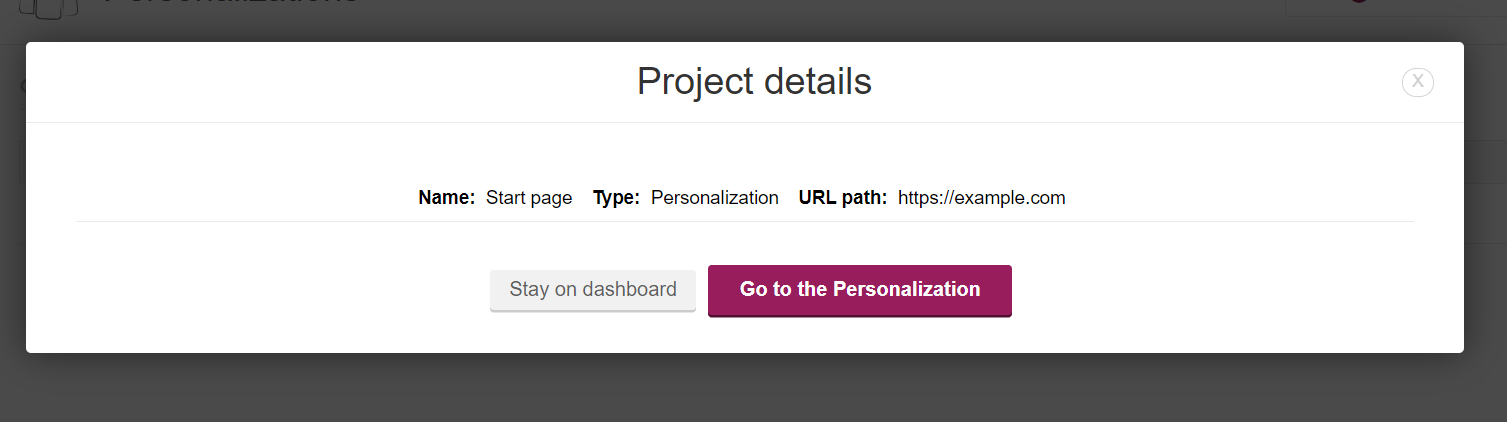Screen dimensions: 1507x422
Task: Click the bold URL path: label
Action: [843, 198]
